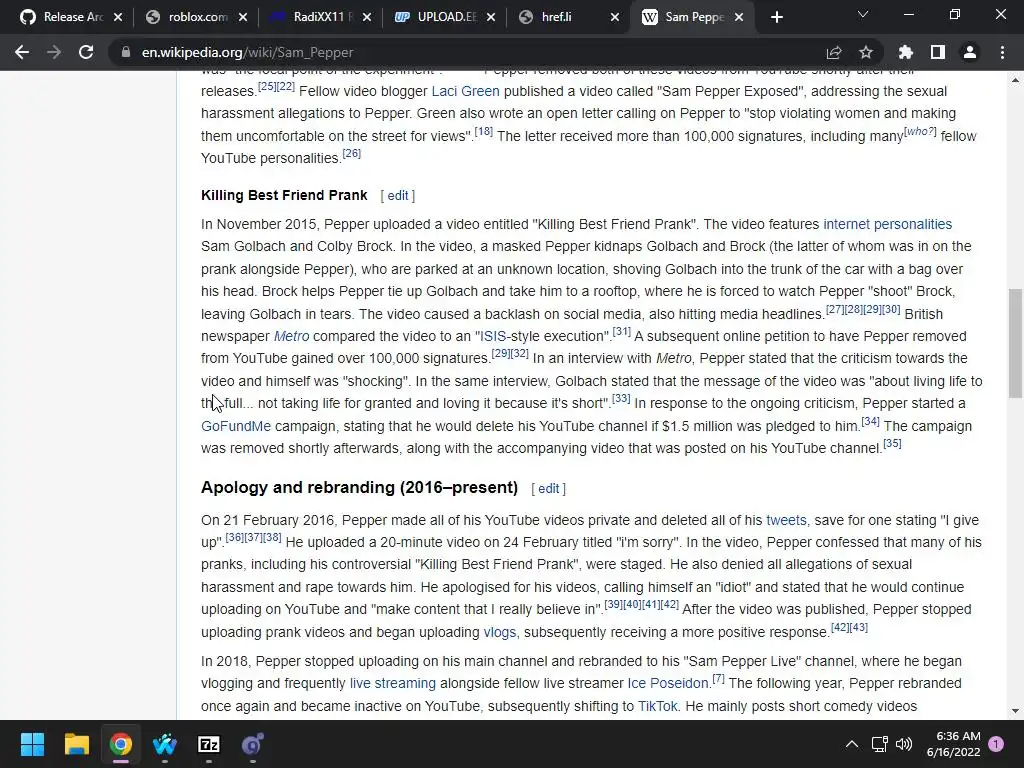Open a new tab with plus
Screen dimensions: 1024x768
(x=776, y=17)
